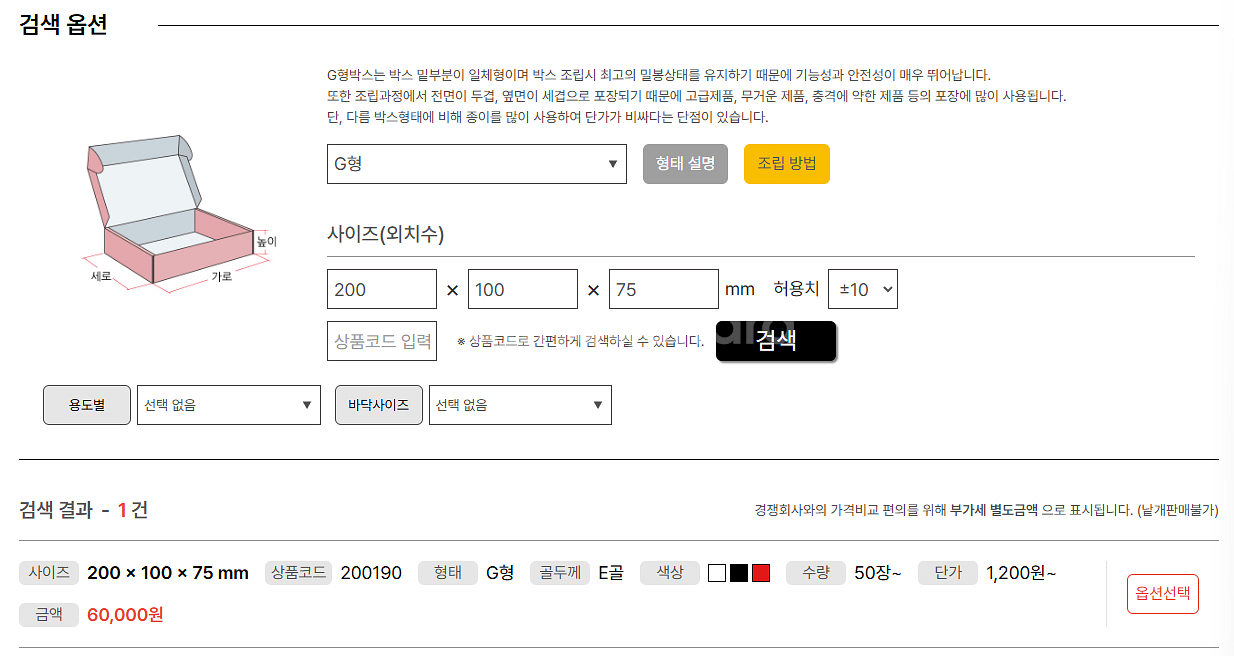Screen dimensions: 1234x656
Task: Click the 사이즈(외치수) heading
Action: 386,234
